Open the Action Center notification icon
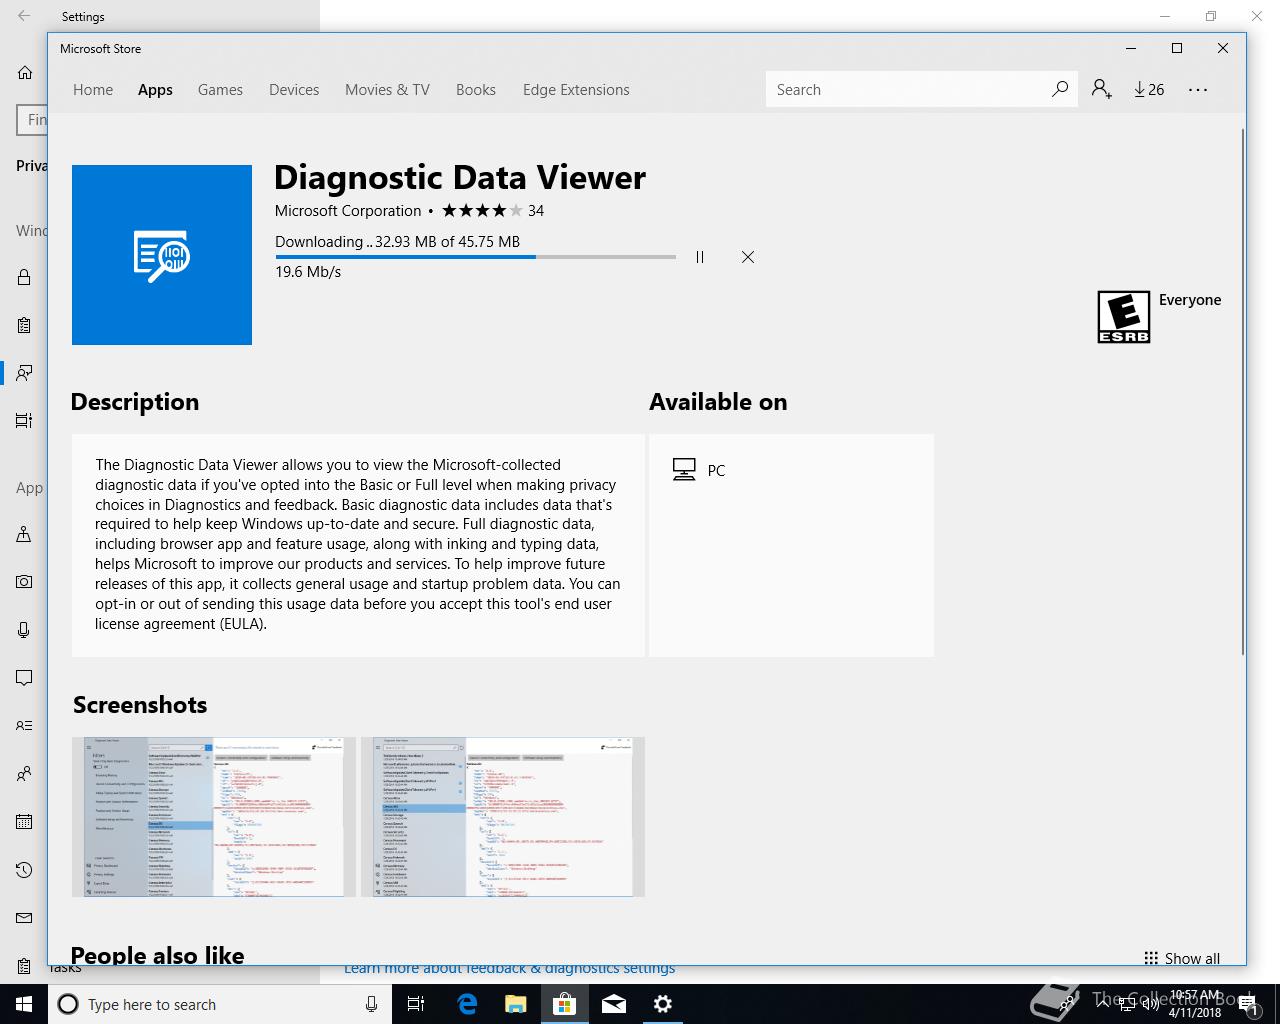Viewport: 1280px width, 1024px height. pos(1249,1005)
